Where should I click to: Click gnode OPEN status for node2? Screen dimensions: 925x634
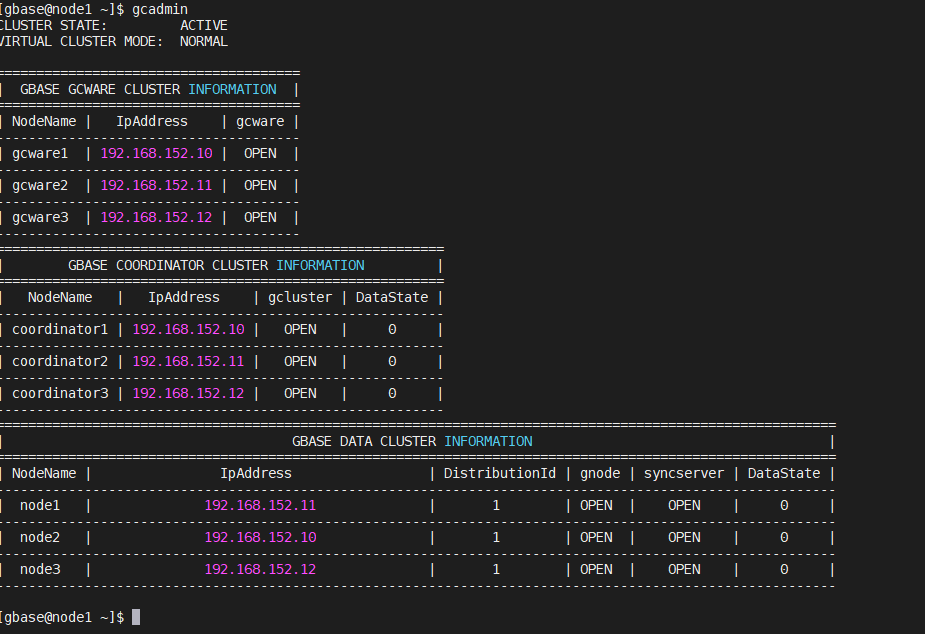596,537
